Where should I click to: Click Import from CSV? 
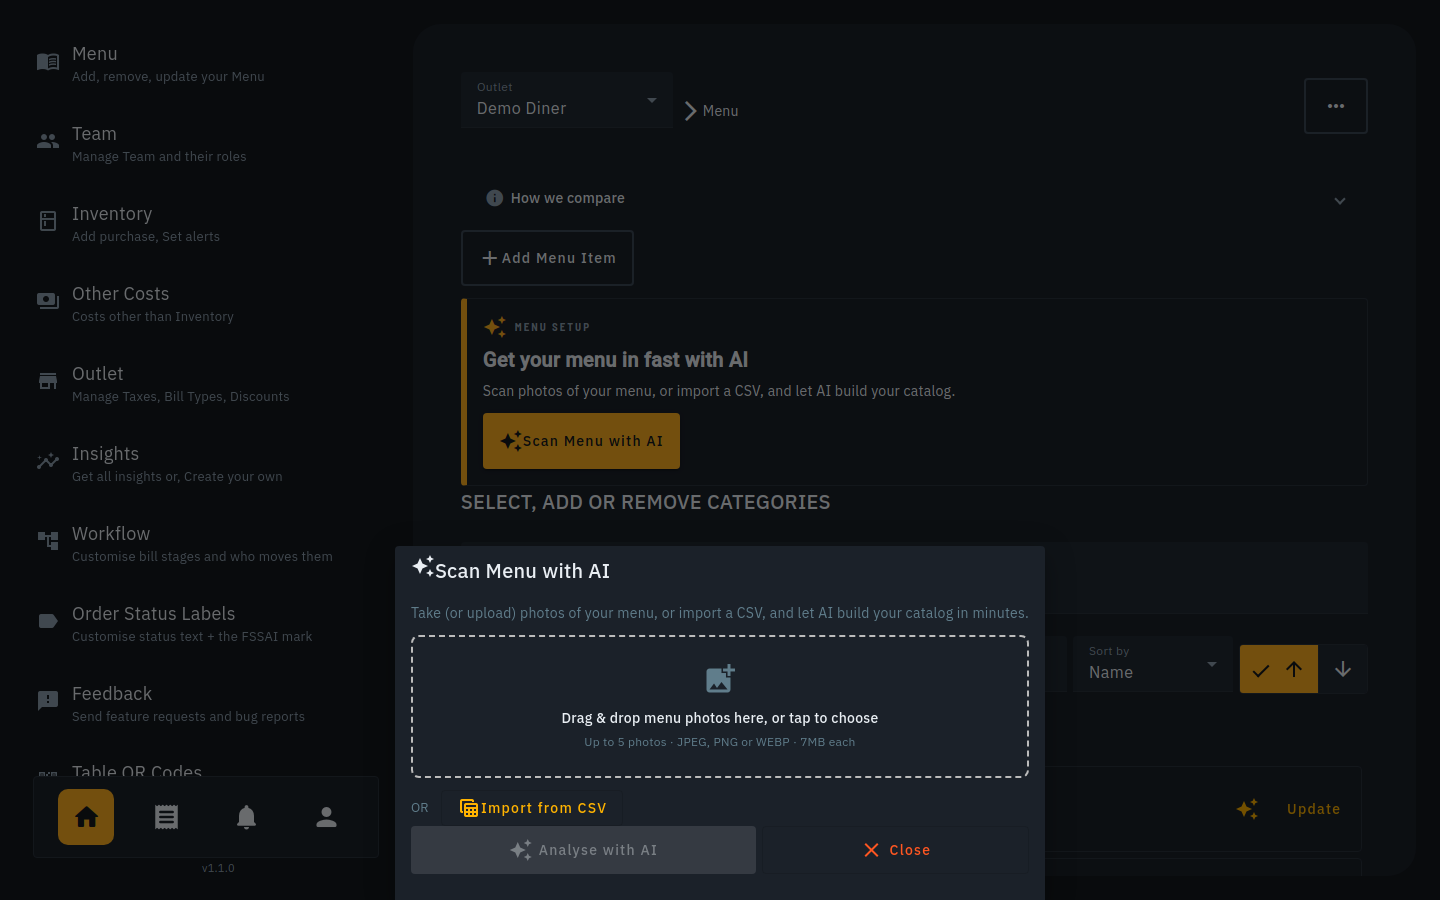(x=533, y=808)
